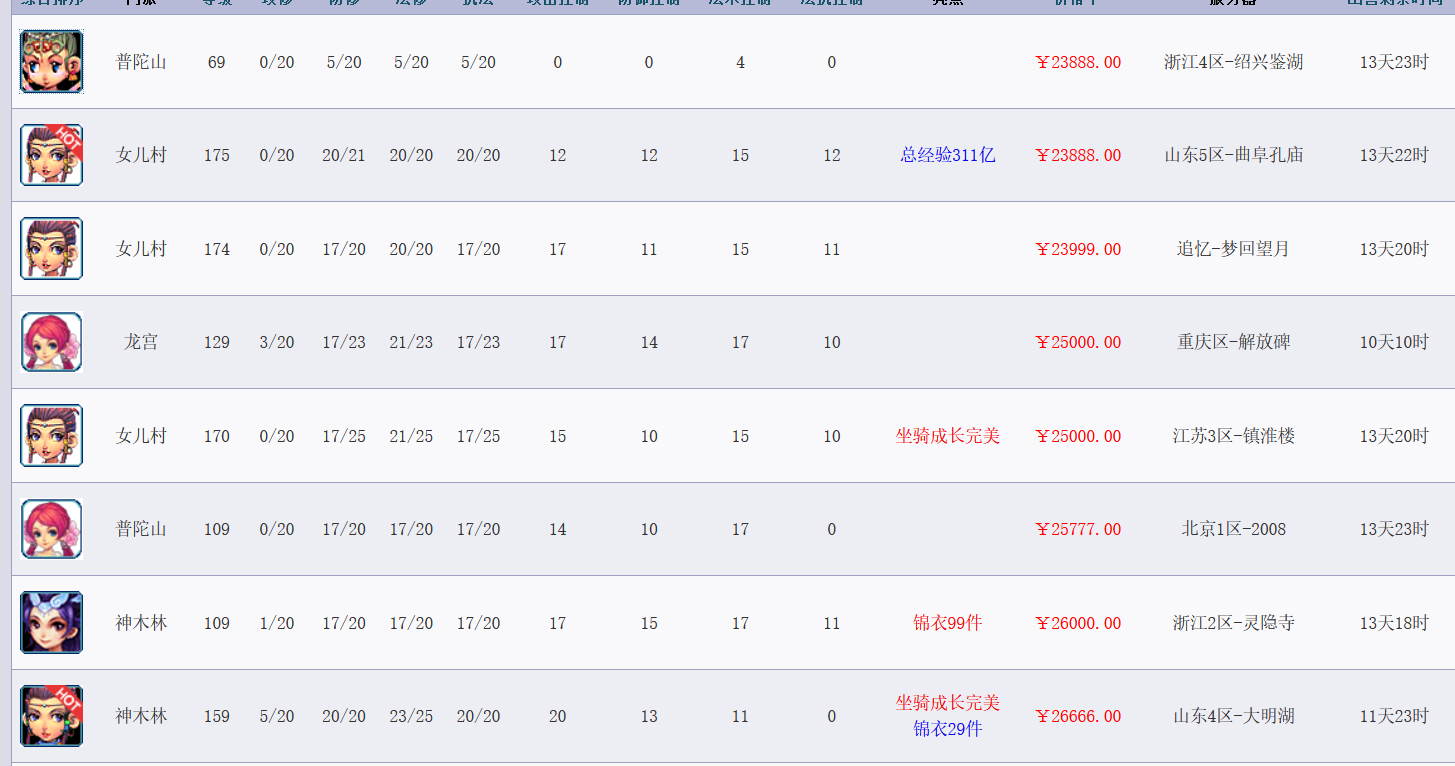Click the level value 170
1455x766 pixels.
[x=217, y=436]
